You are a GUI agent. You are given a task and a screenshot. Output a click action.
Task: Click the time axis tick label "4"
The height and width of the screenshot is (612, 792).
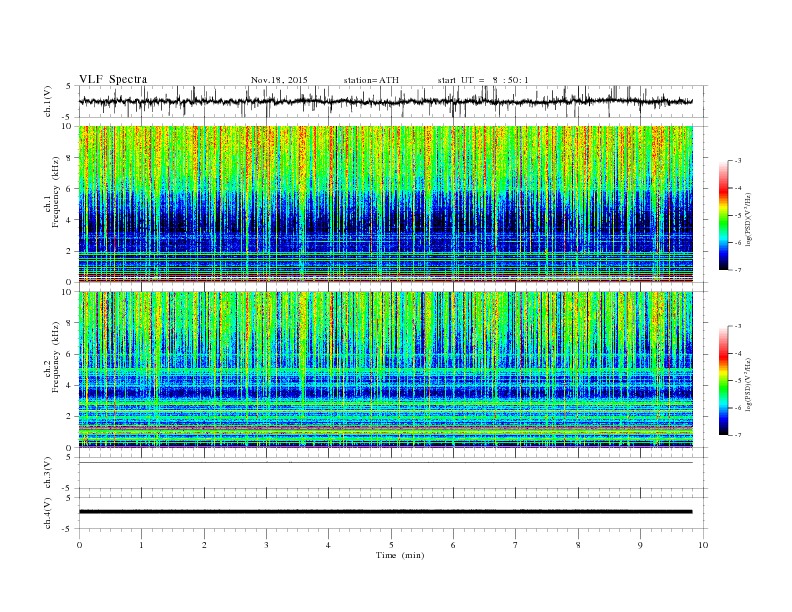tap(328, 545)
